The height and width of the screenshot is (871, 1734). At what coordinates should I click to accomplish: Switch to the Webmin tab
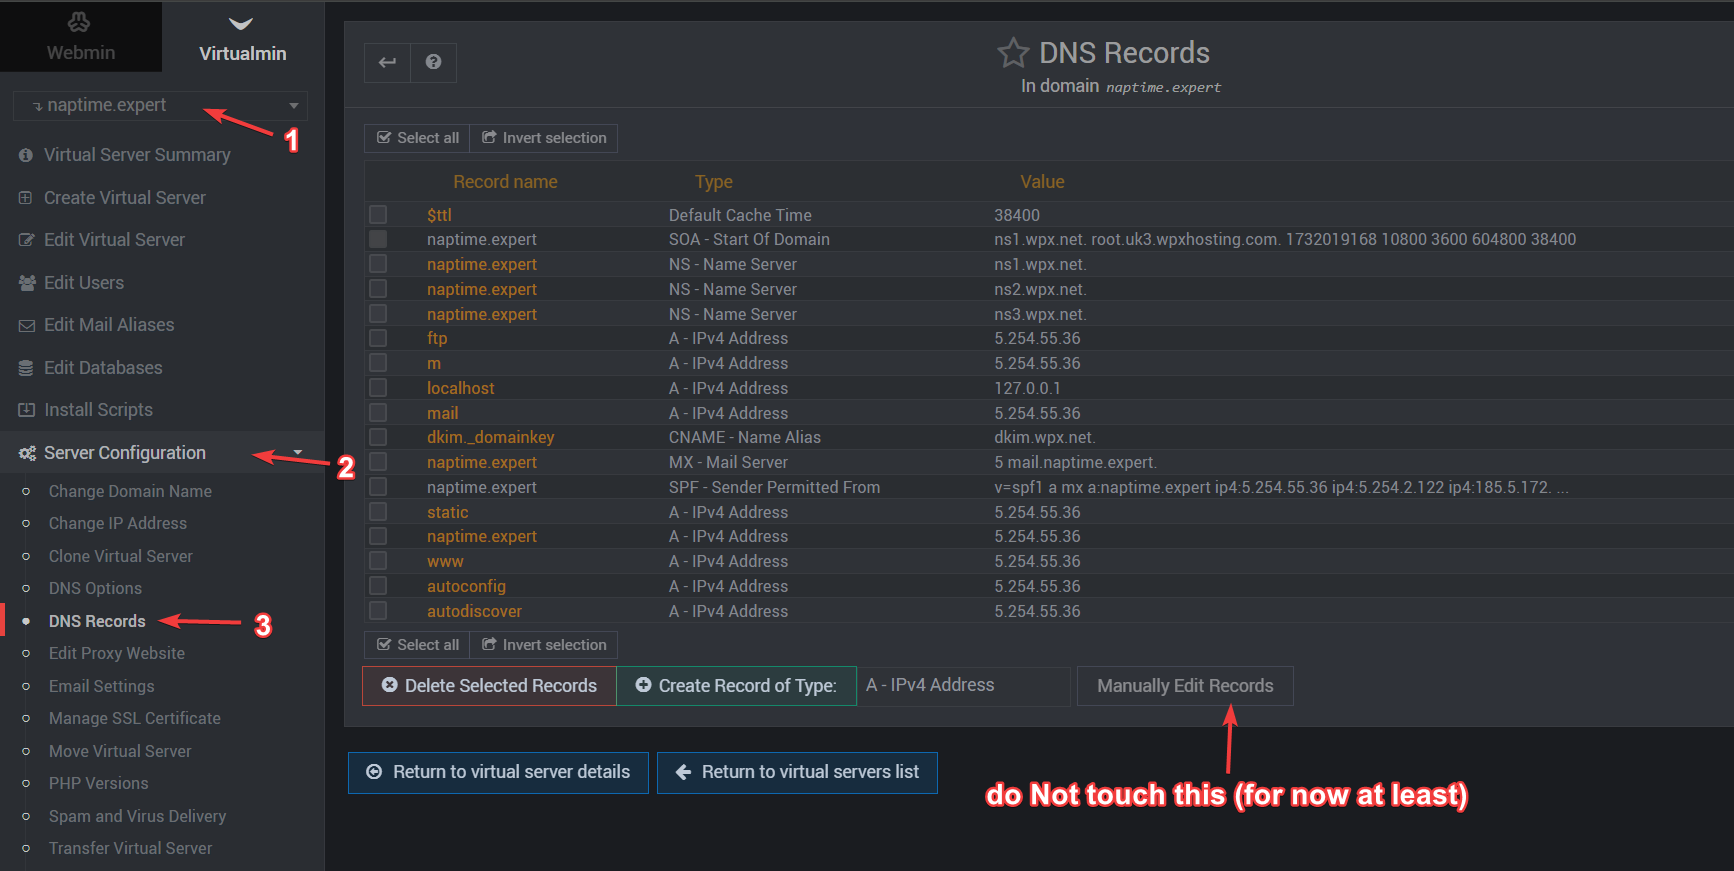(81, 36)
